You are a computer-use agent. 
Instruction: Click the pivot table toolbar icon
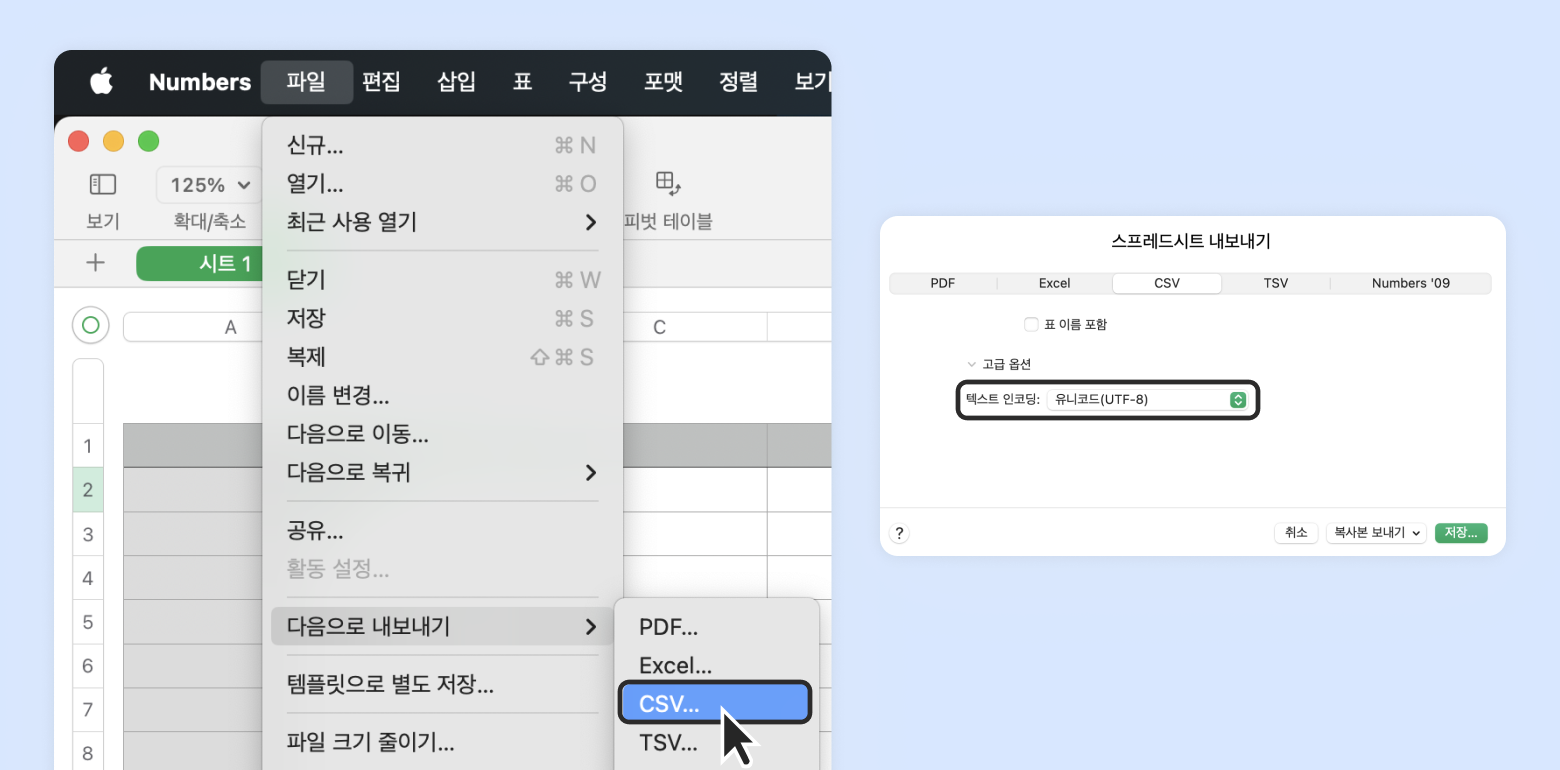pyautogui.click(x=668, y=183)
